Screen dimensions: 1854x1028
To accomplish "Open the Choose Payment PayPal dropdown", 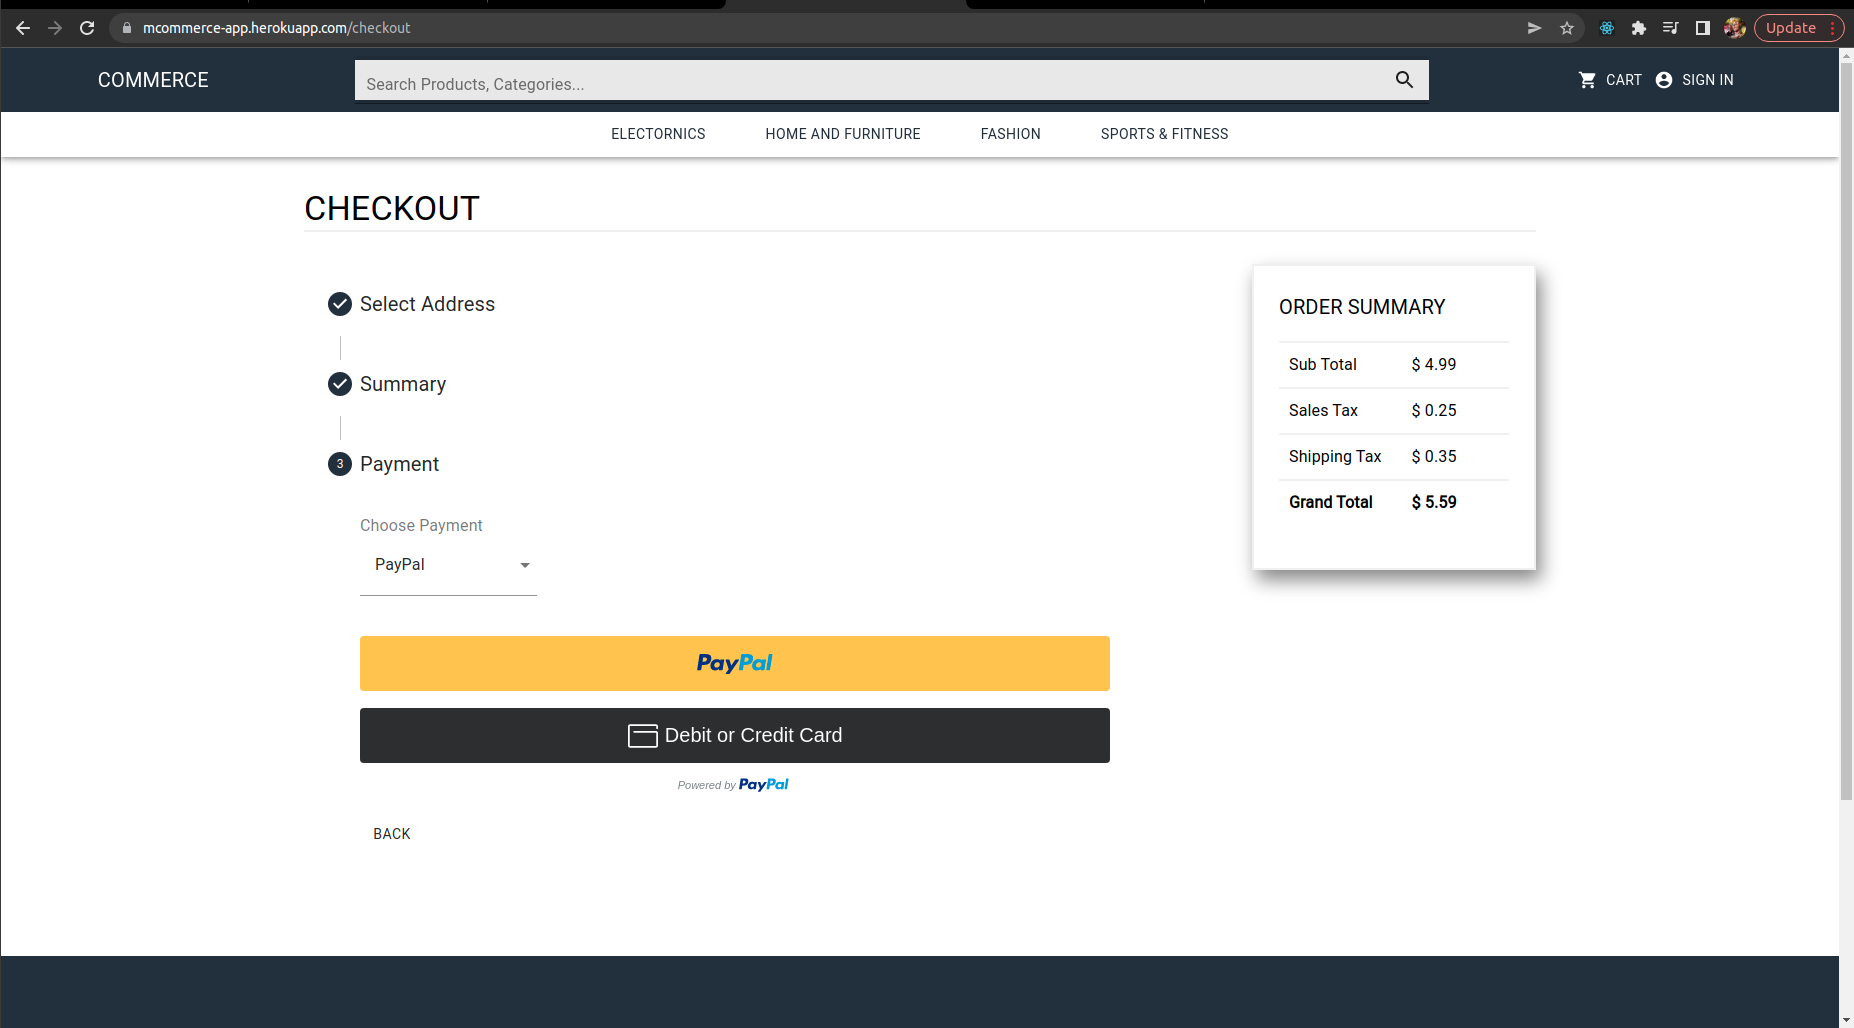I will tap(448, 565).
